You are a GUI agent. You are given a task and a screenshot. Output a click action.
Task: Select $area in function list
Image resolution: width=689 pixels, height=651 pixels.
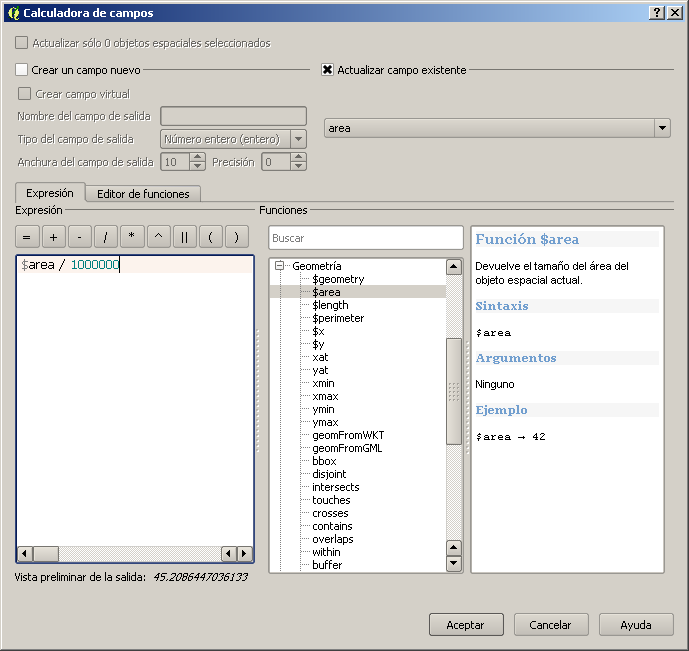click(326, 292)
